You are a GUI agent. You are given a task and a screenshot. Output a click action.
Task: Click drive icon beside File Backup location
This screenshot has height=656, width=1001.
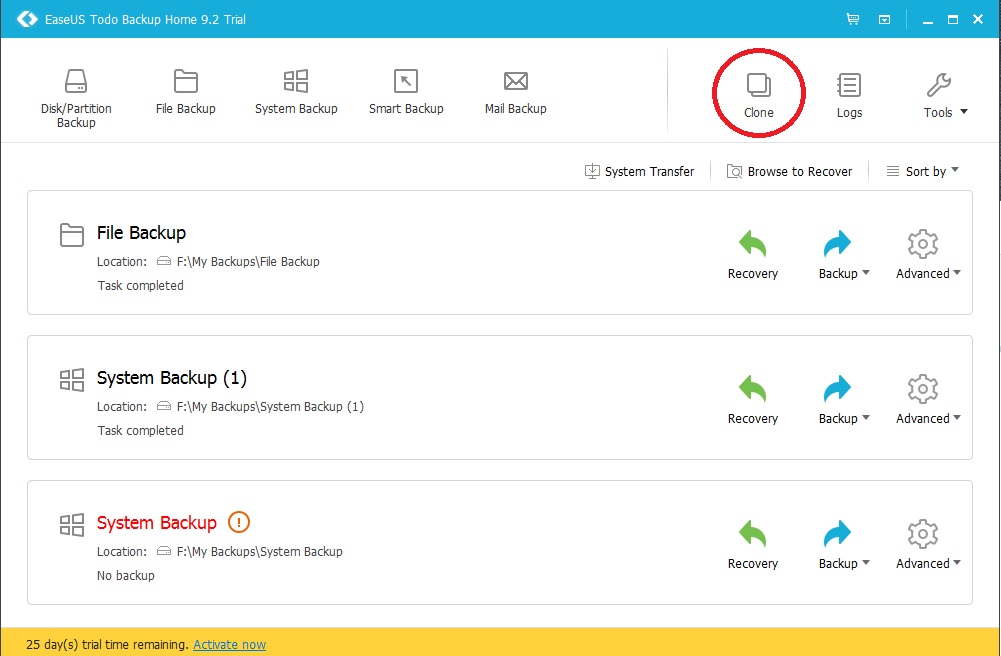pos(164,261)
